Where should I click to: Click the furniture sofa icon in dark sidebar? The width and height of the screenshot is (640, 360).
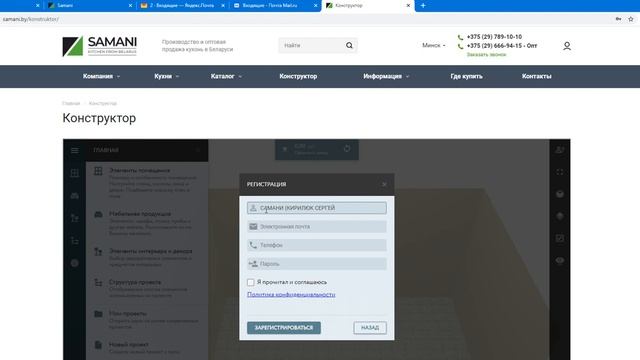(x=75, y=196)
